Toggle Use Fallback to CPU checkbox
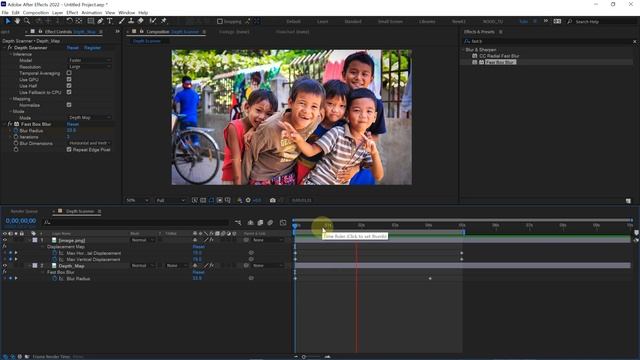The height and width of the screenshot is (360, 640). [69, 92]
